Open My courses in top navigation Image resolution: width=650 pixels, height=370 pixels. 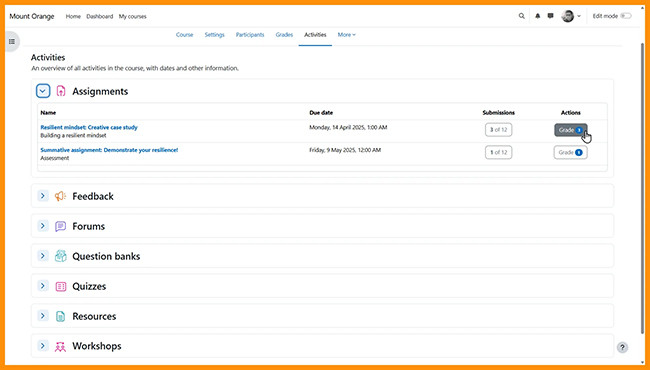click(x=133, y=17)
